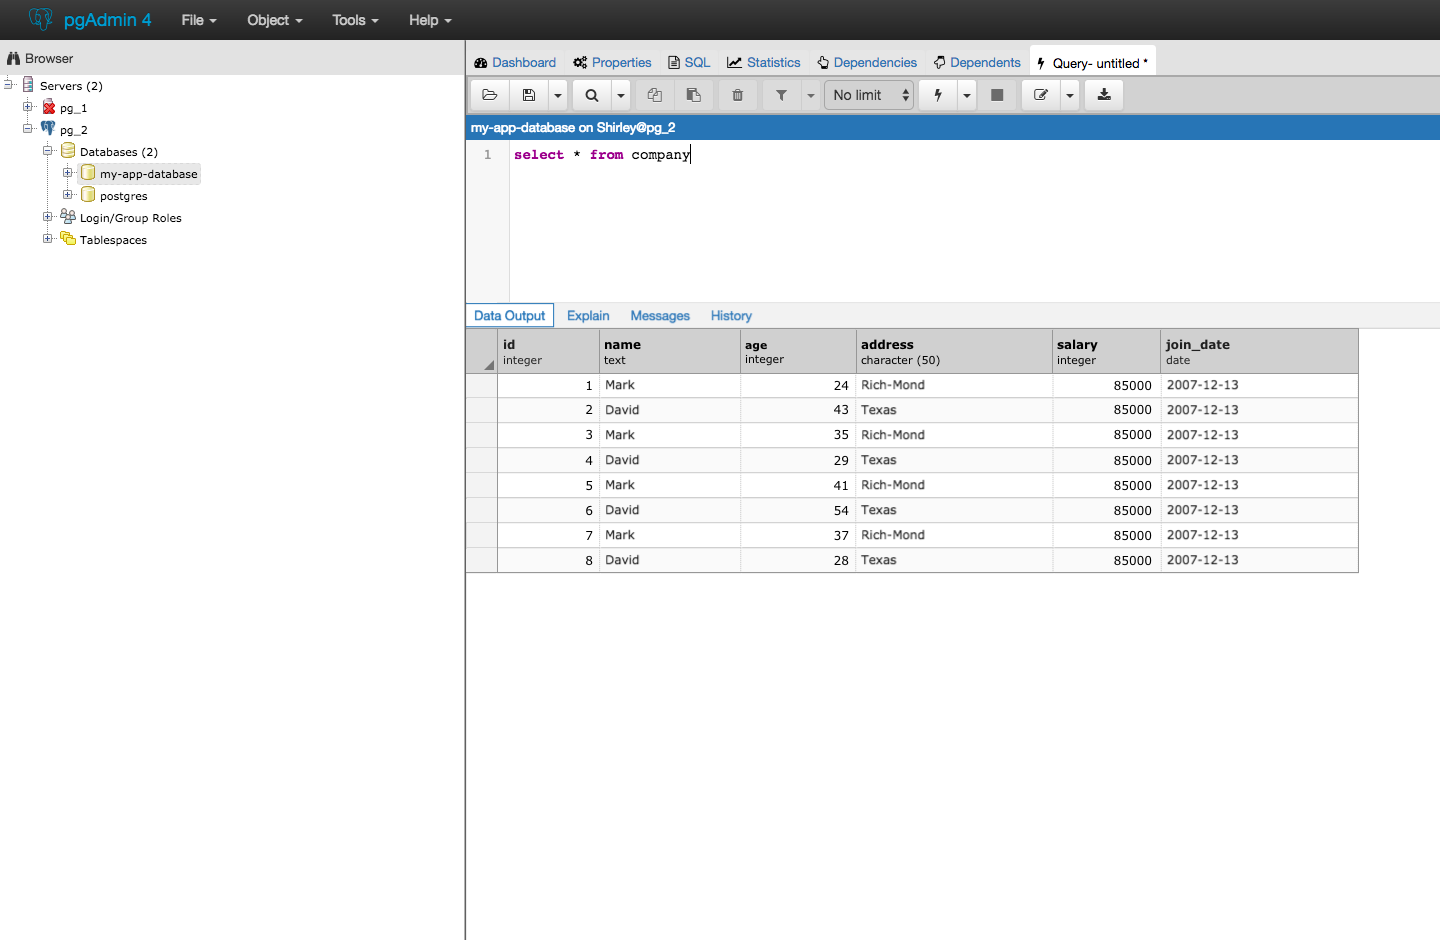Open the Dashboard tab
Image resolution: width=1440 pixels, height=940 pixels.
[x=522, y=62]
